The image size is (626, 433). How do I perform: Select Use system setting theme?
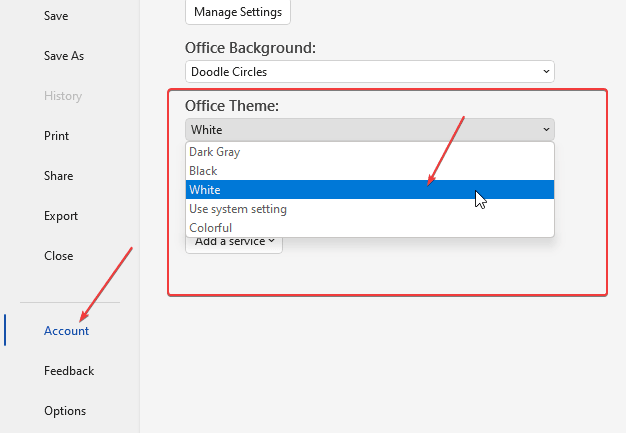(x=370, y=209)
